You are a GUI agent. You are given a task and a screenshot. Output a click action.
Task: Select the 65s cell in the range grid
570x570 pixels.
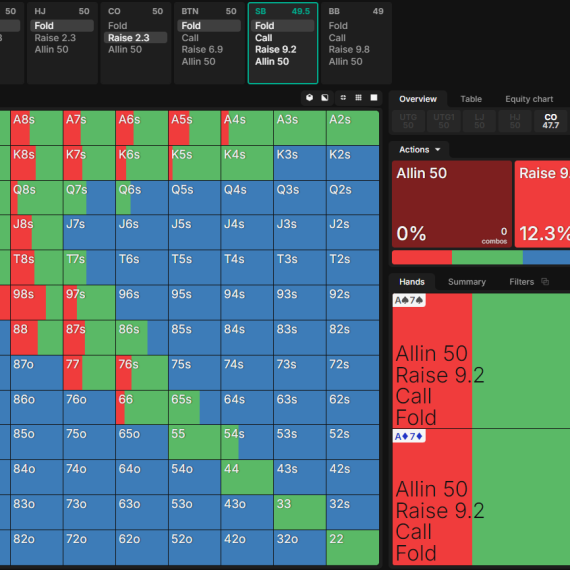[x=194, y=408]
